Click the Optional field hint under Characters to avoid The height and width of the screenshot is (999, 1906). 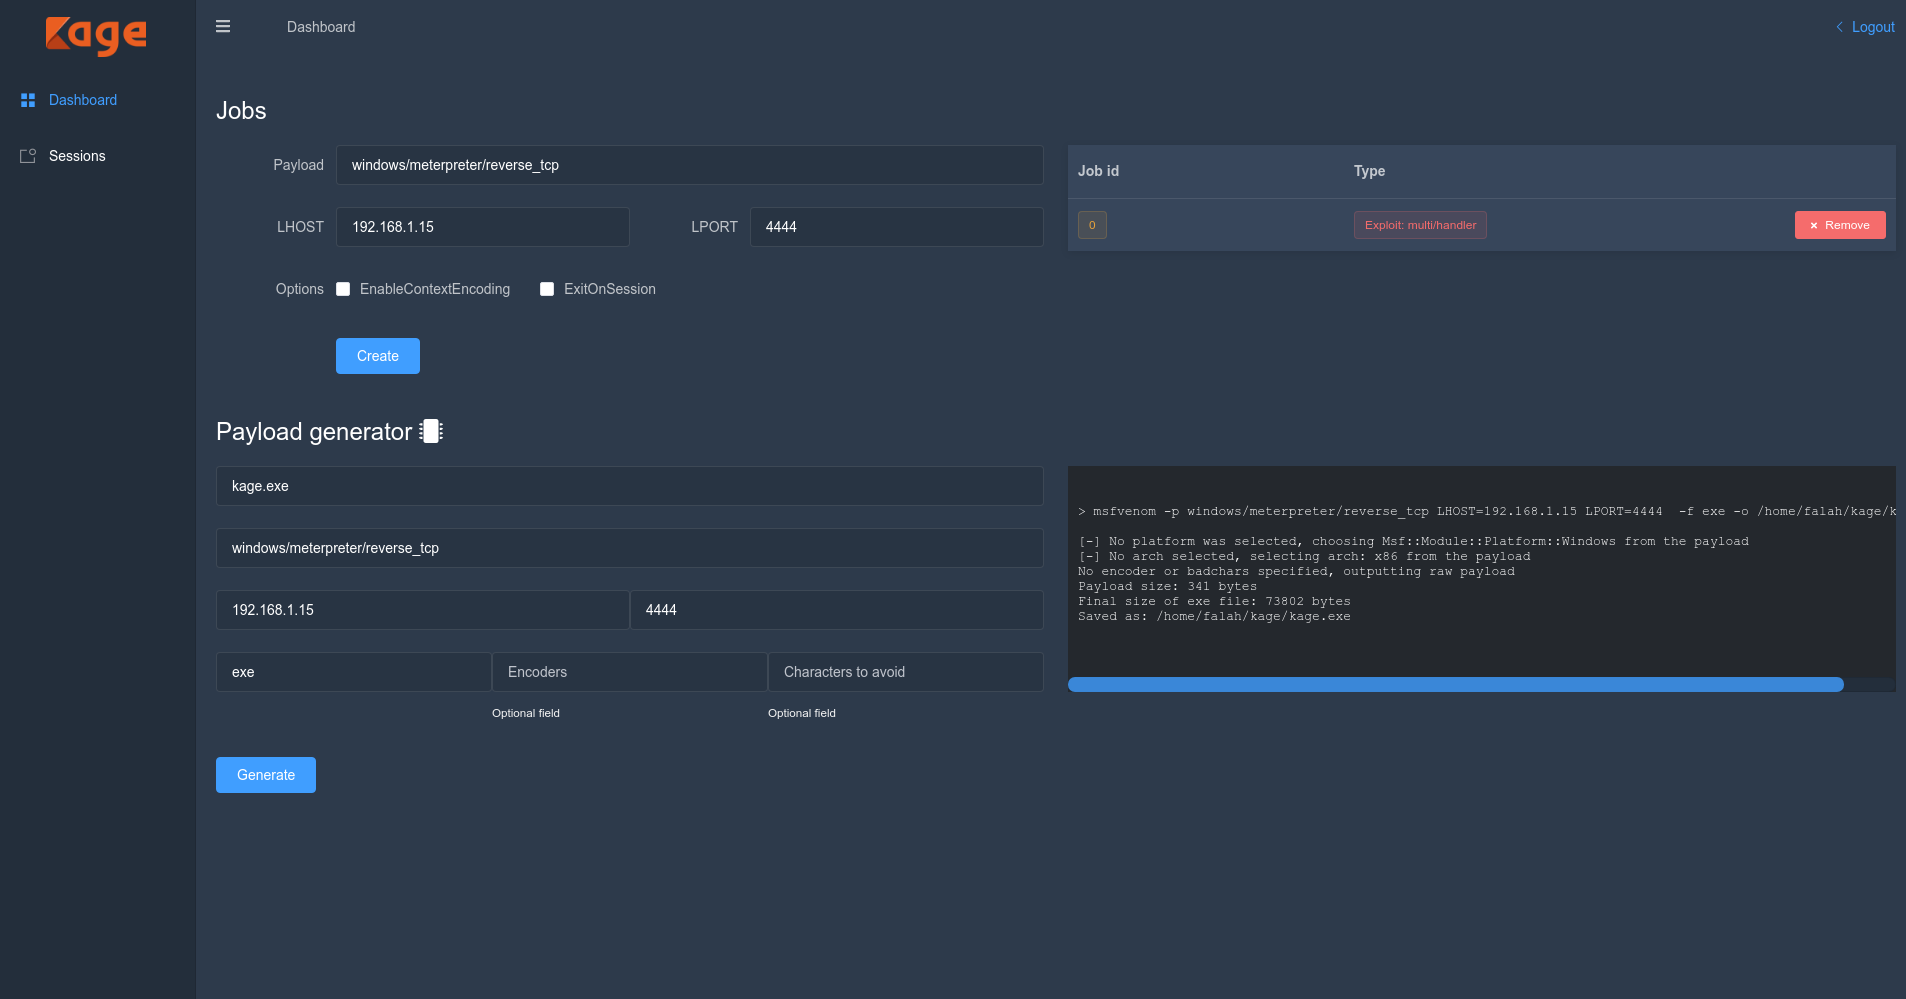[x=802, y=713]
